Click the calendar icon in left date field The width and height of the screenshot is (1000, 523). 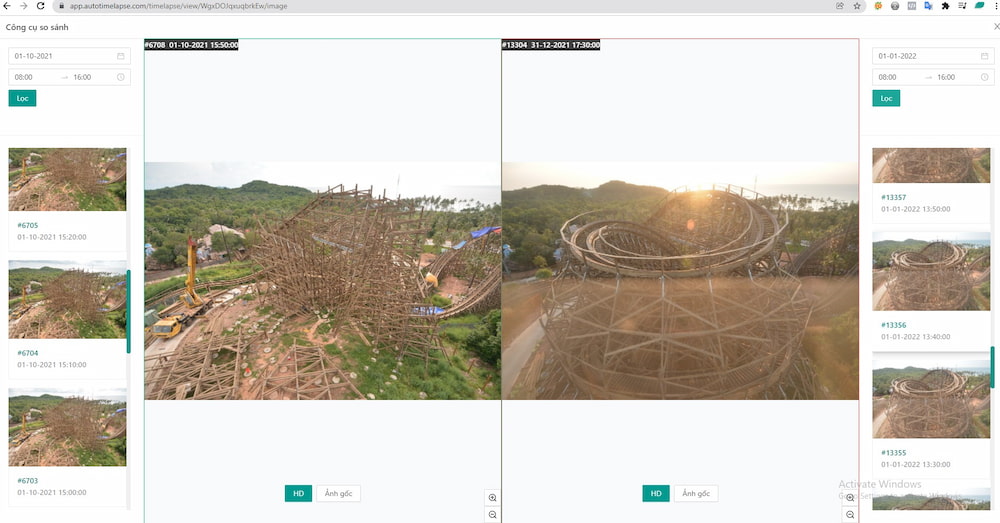pyautogui.click(x=121, y=56)
